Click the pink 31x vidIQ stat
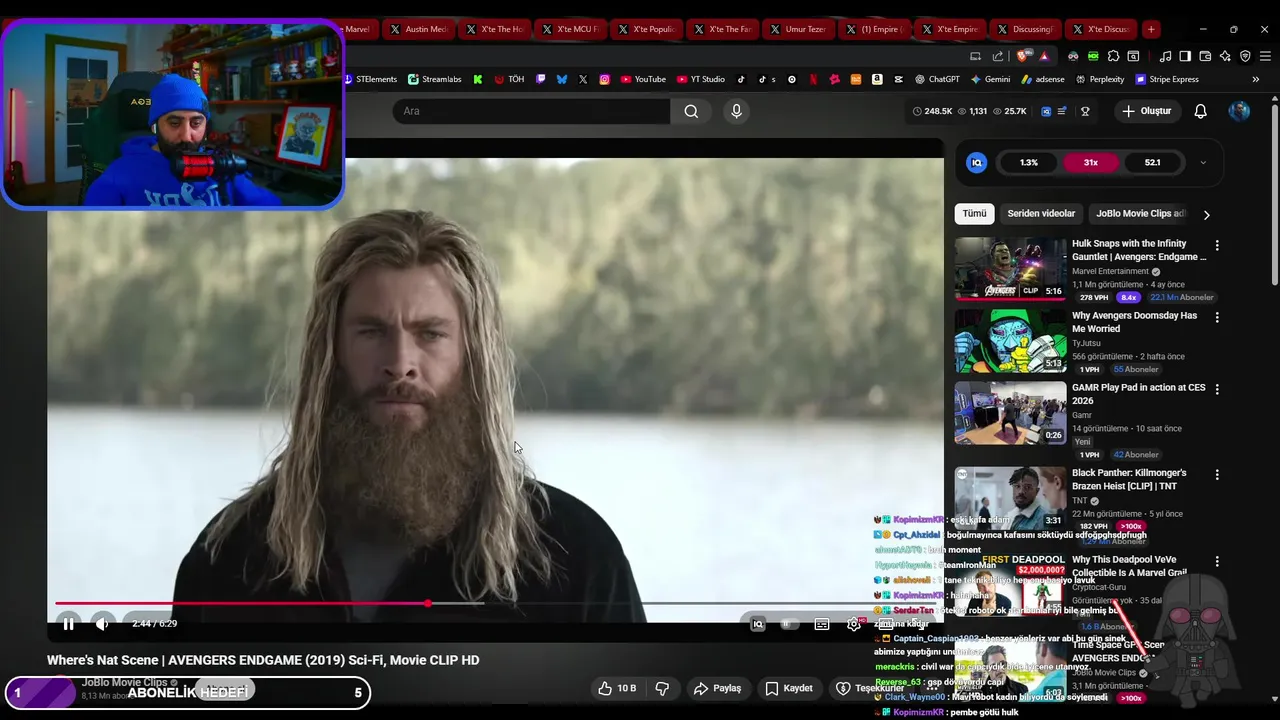This screenshot has width=1280, height=720. pyautogui.click(x=1091, y=162)
